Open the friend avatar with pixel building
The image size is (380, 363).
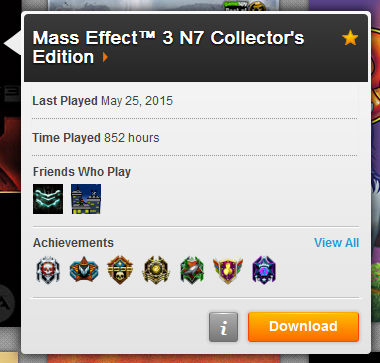[x=86, y=199]
